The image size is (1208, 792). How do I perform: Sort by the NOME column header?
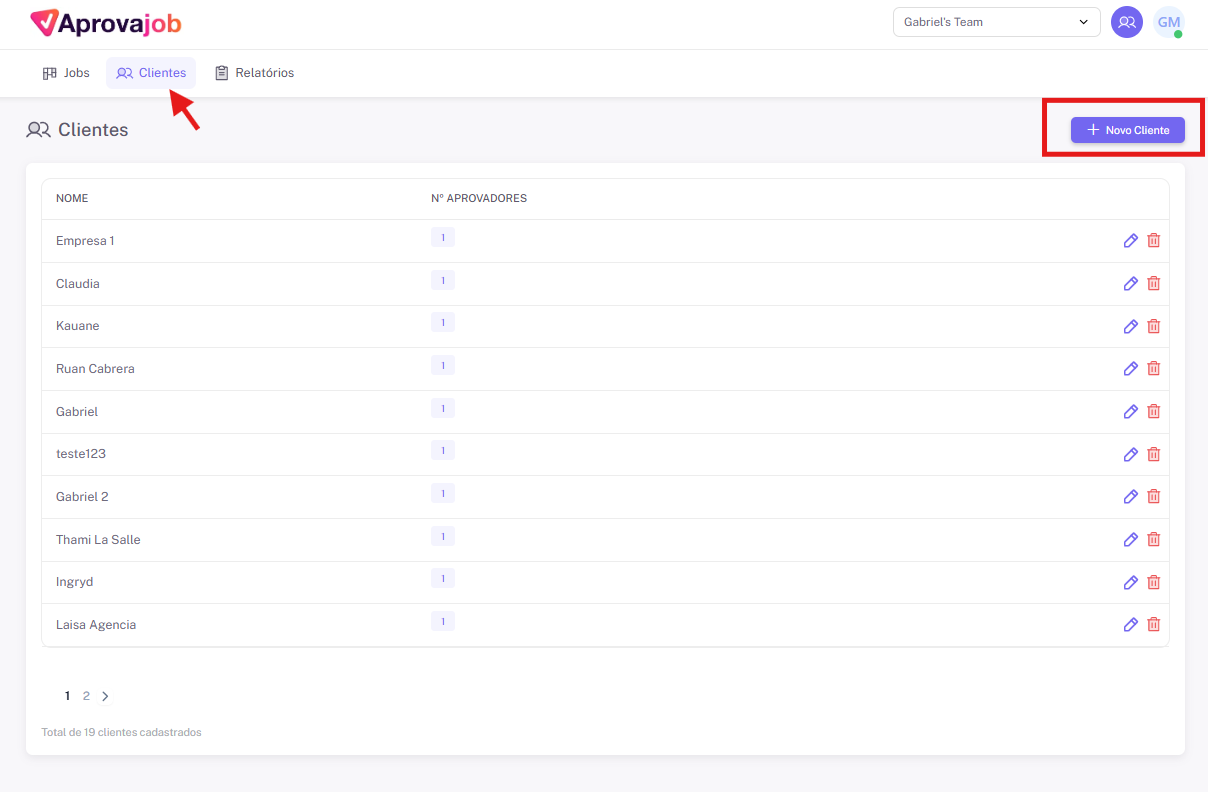[x=72, y=198]
